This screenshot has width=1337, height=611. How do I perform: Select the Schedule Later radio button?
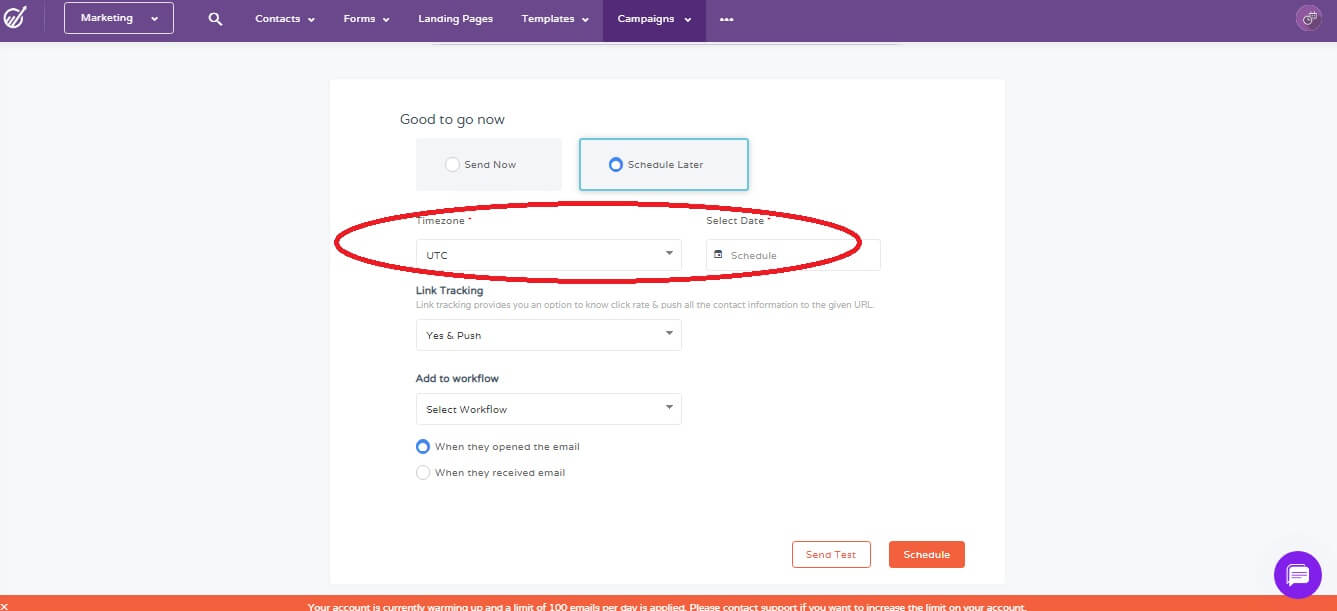click(x=616, y=163)
